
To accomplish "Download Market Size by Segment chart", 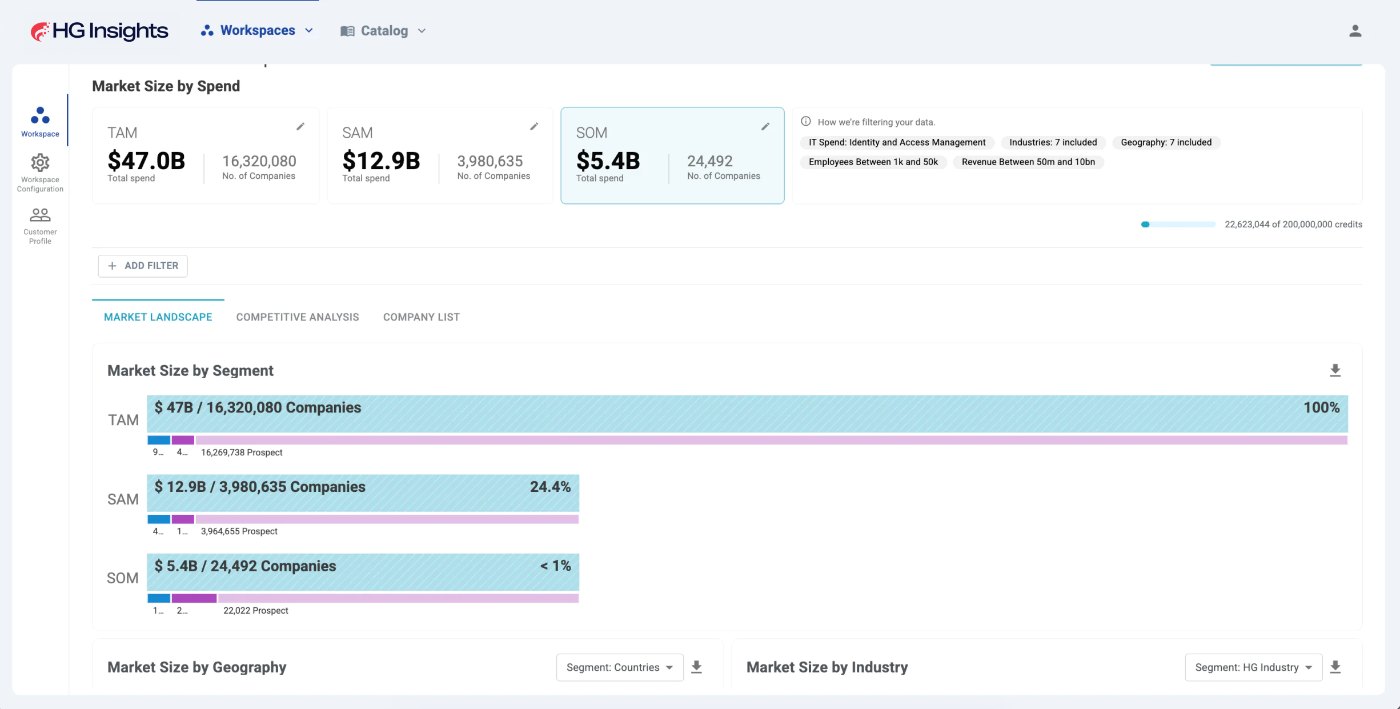I will click(1335, 370).
